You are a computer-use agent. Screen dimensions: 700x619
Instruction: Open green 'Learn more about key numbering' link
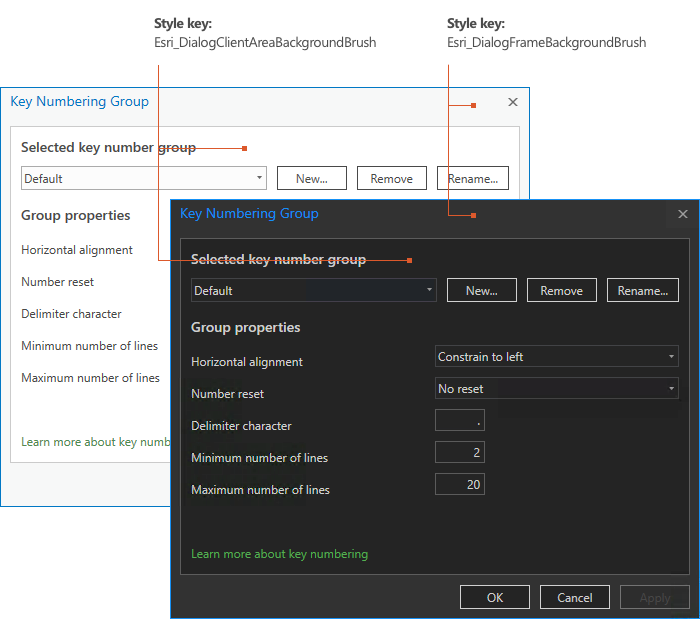click(x=279, y=554)
